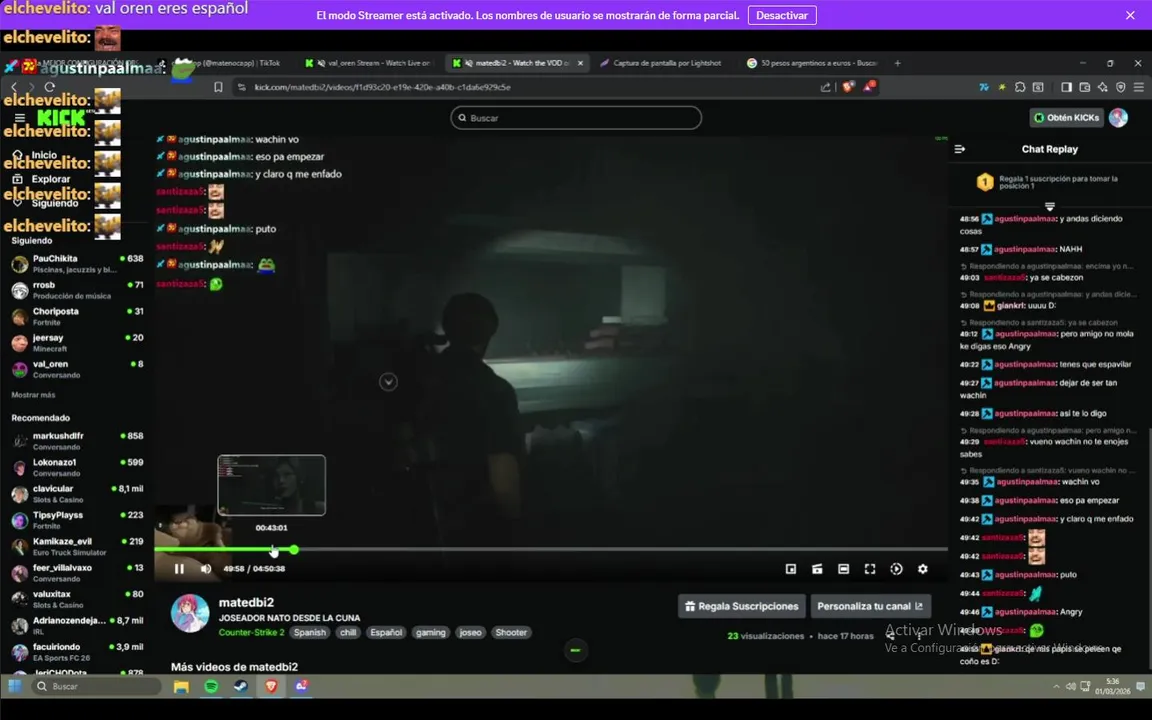This screenshot has height=720, width=1152.
Task: Click the Kick Buscar search field
Action: click(576, 118)
